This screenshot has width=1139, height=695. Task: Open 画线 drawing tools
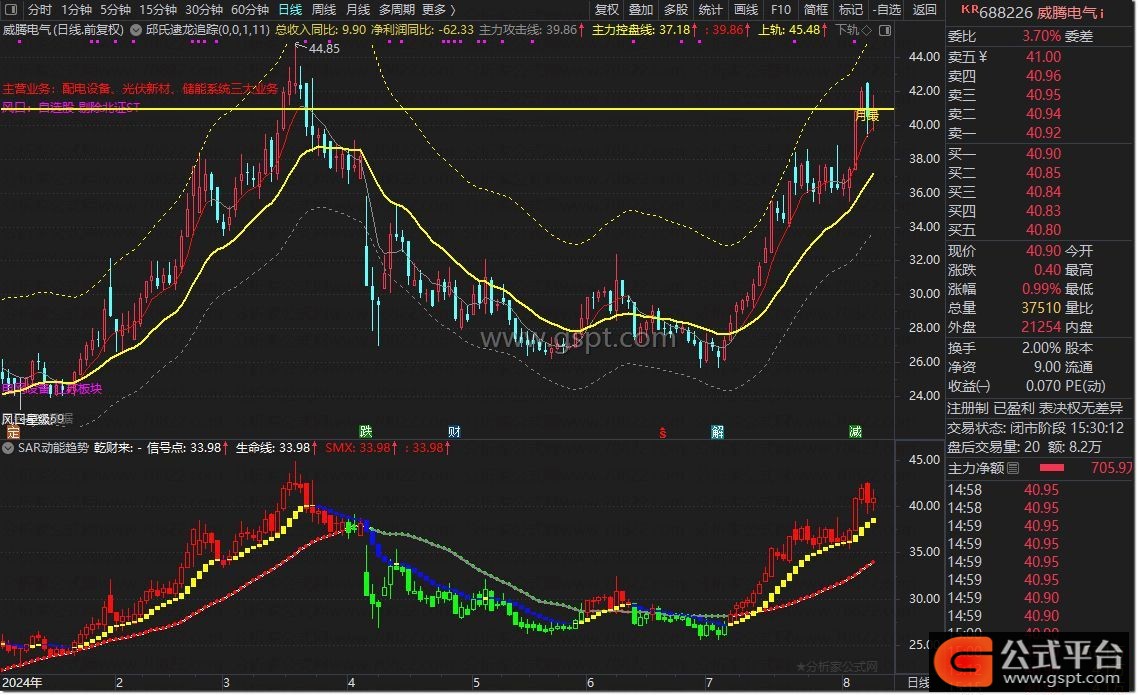pos(746,9)
